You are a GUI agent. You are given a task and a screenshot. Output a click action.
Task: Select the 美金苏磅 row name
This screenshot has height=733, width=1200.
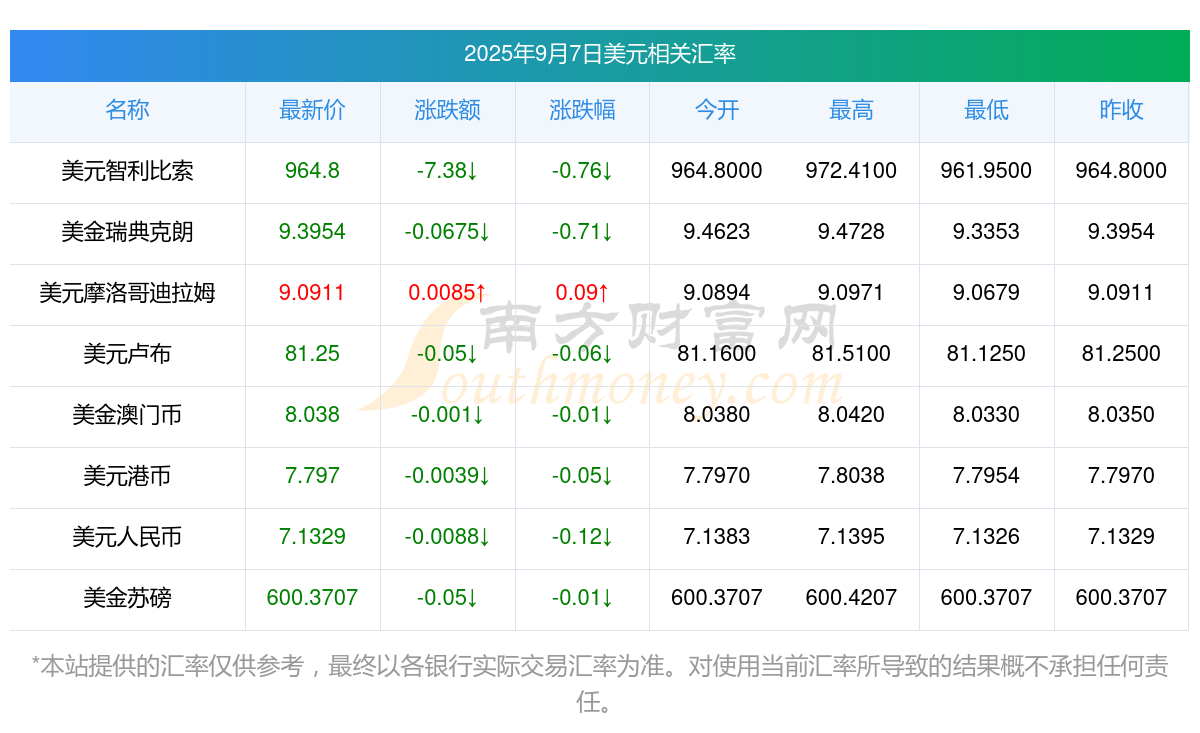127,598
